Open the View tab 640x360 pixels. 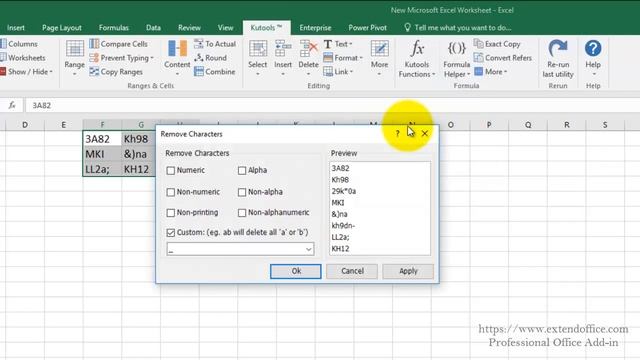(225, 28)
